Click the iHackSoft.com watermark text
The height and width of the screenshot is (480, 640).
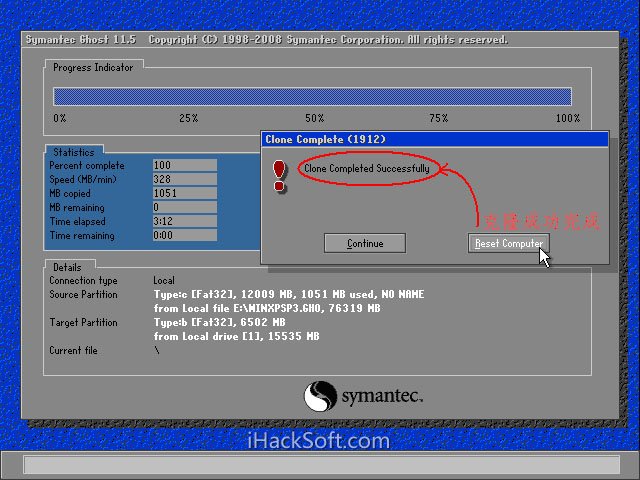tap(318, 440)
